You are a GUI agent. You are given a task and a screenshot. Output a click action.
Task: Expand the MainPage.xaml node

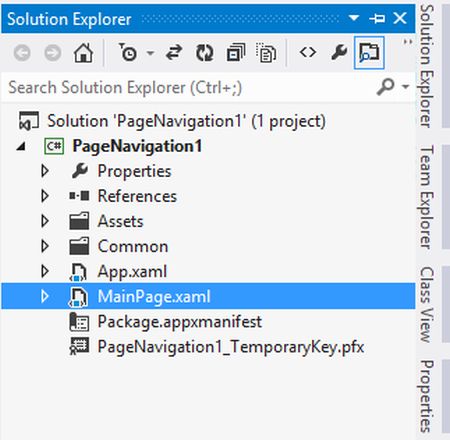pos(45,296)
